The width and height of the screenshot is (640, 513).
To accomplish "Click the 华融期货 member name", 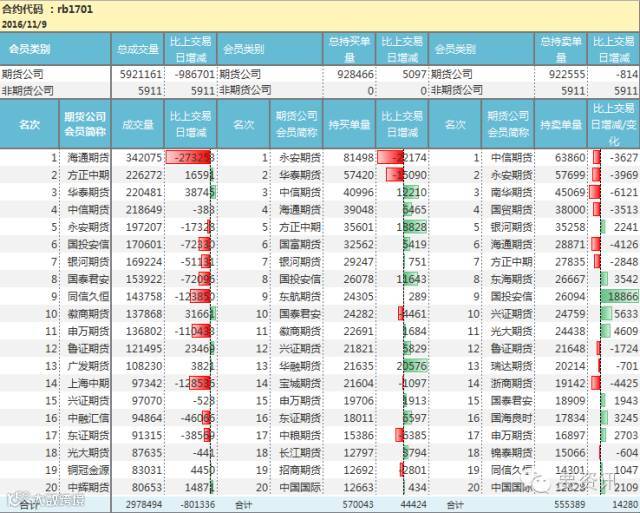I will [x=300, y=366].
